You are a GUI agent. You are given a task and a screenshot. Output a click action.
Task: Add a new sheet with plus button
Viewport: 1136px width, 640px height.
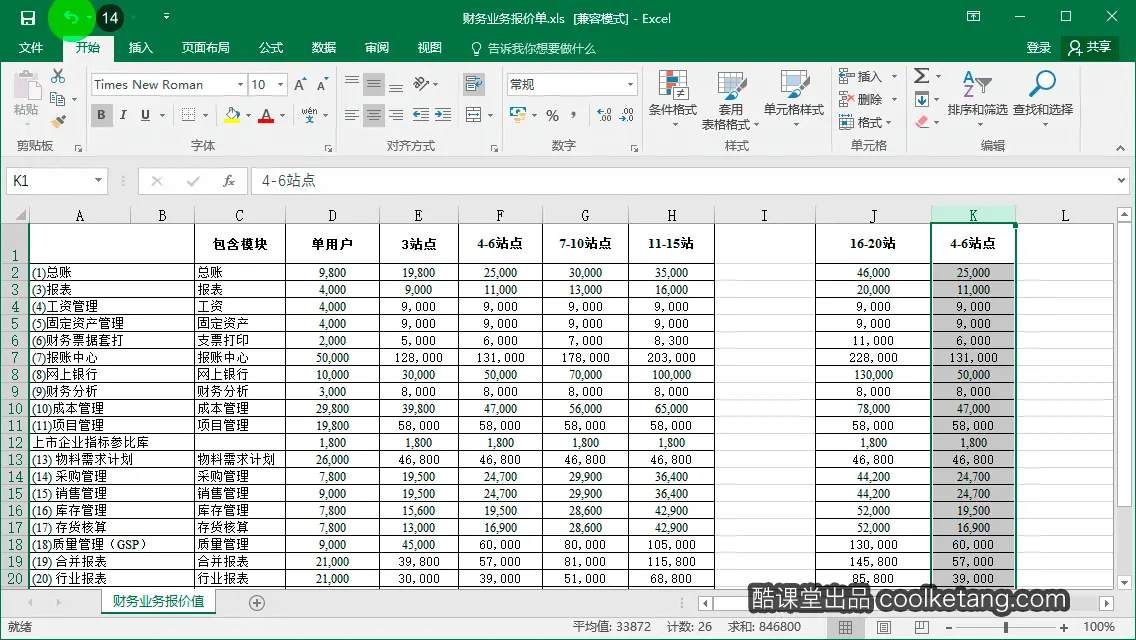click(257, 603)
